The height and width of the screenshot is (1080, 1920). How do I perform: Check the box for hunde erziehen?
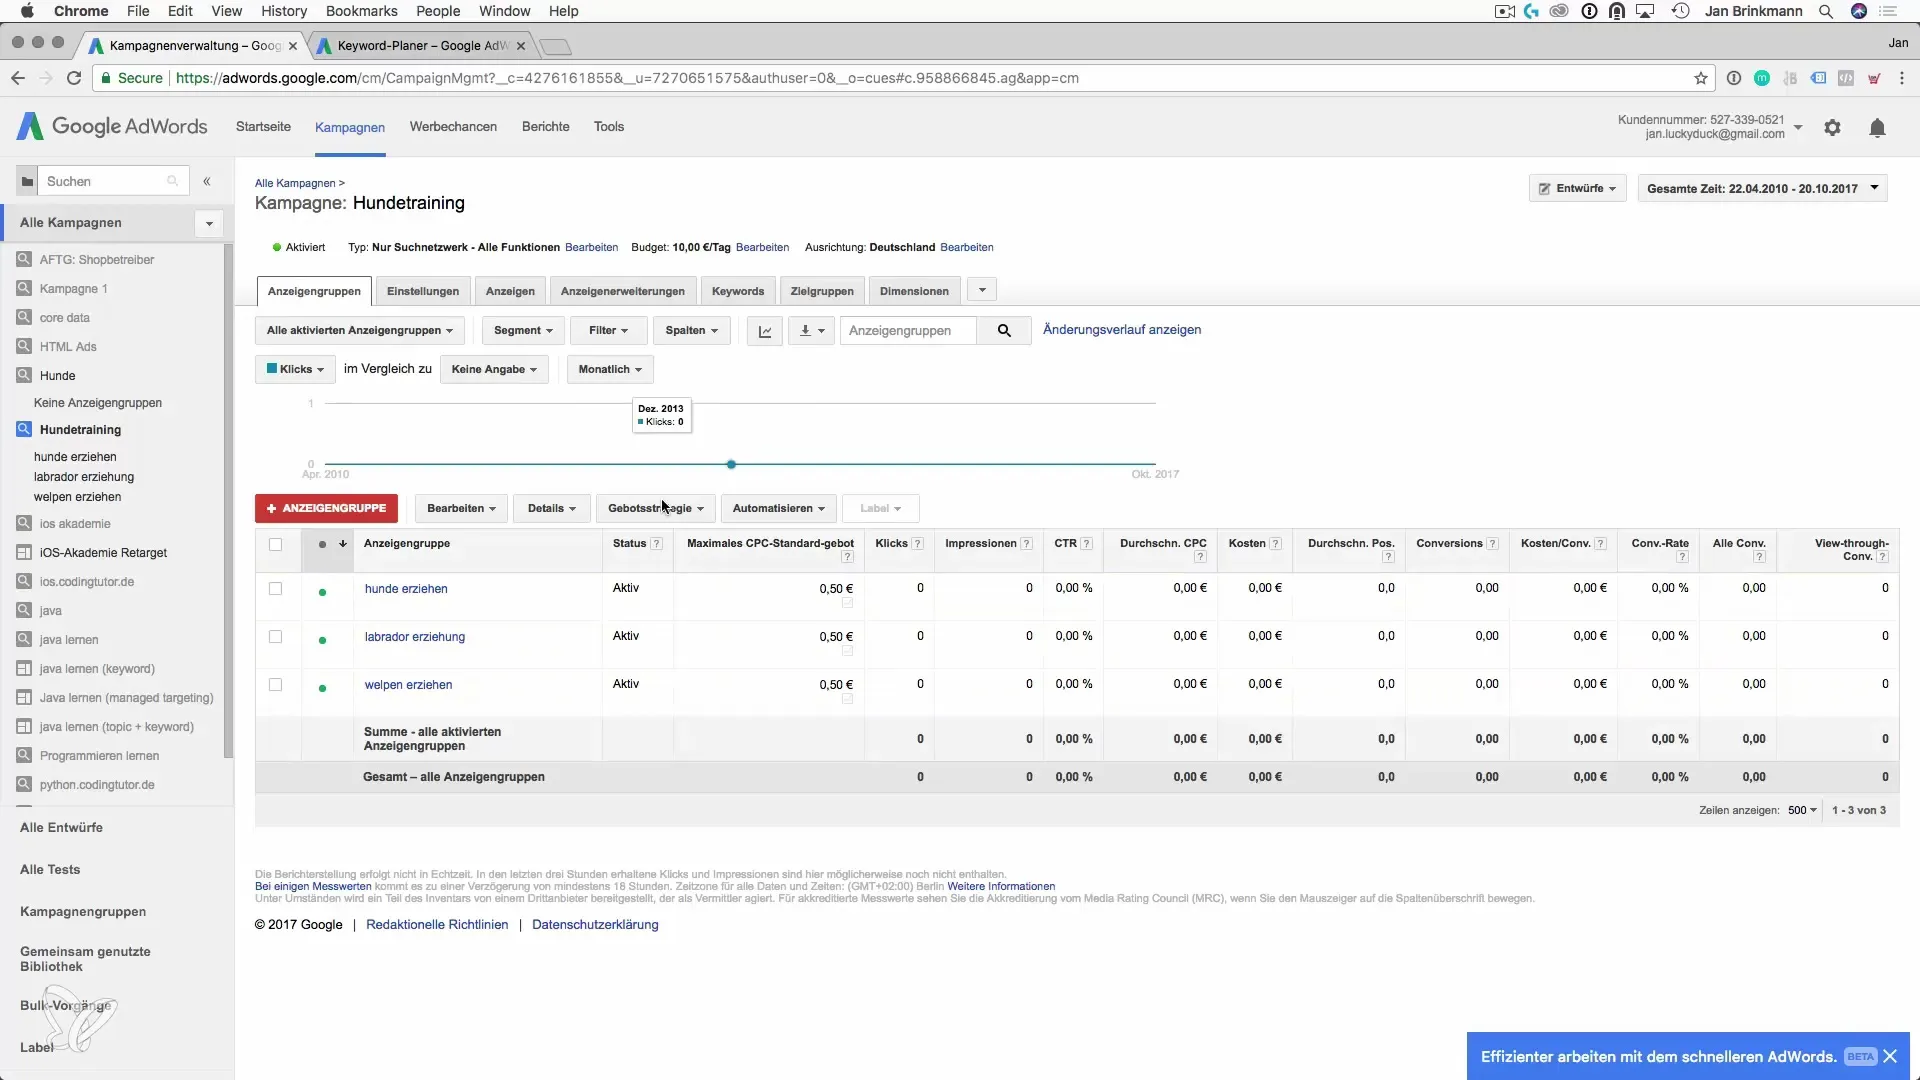(x=275, y=589)
